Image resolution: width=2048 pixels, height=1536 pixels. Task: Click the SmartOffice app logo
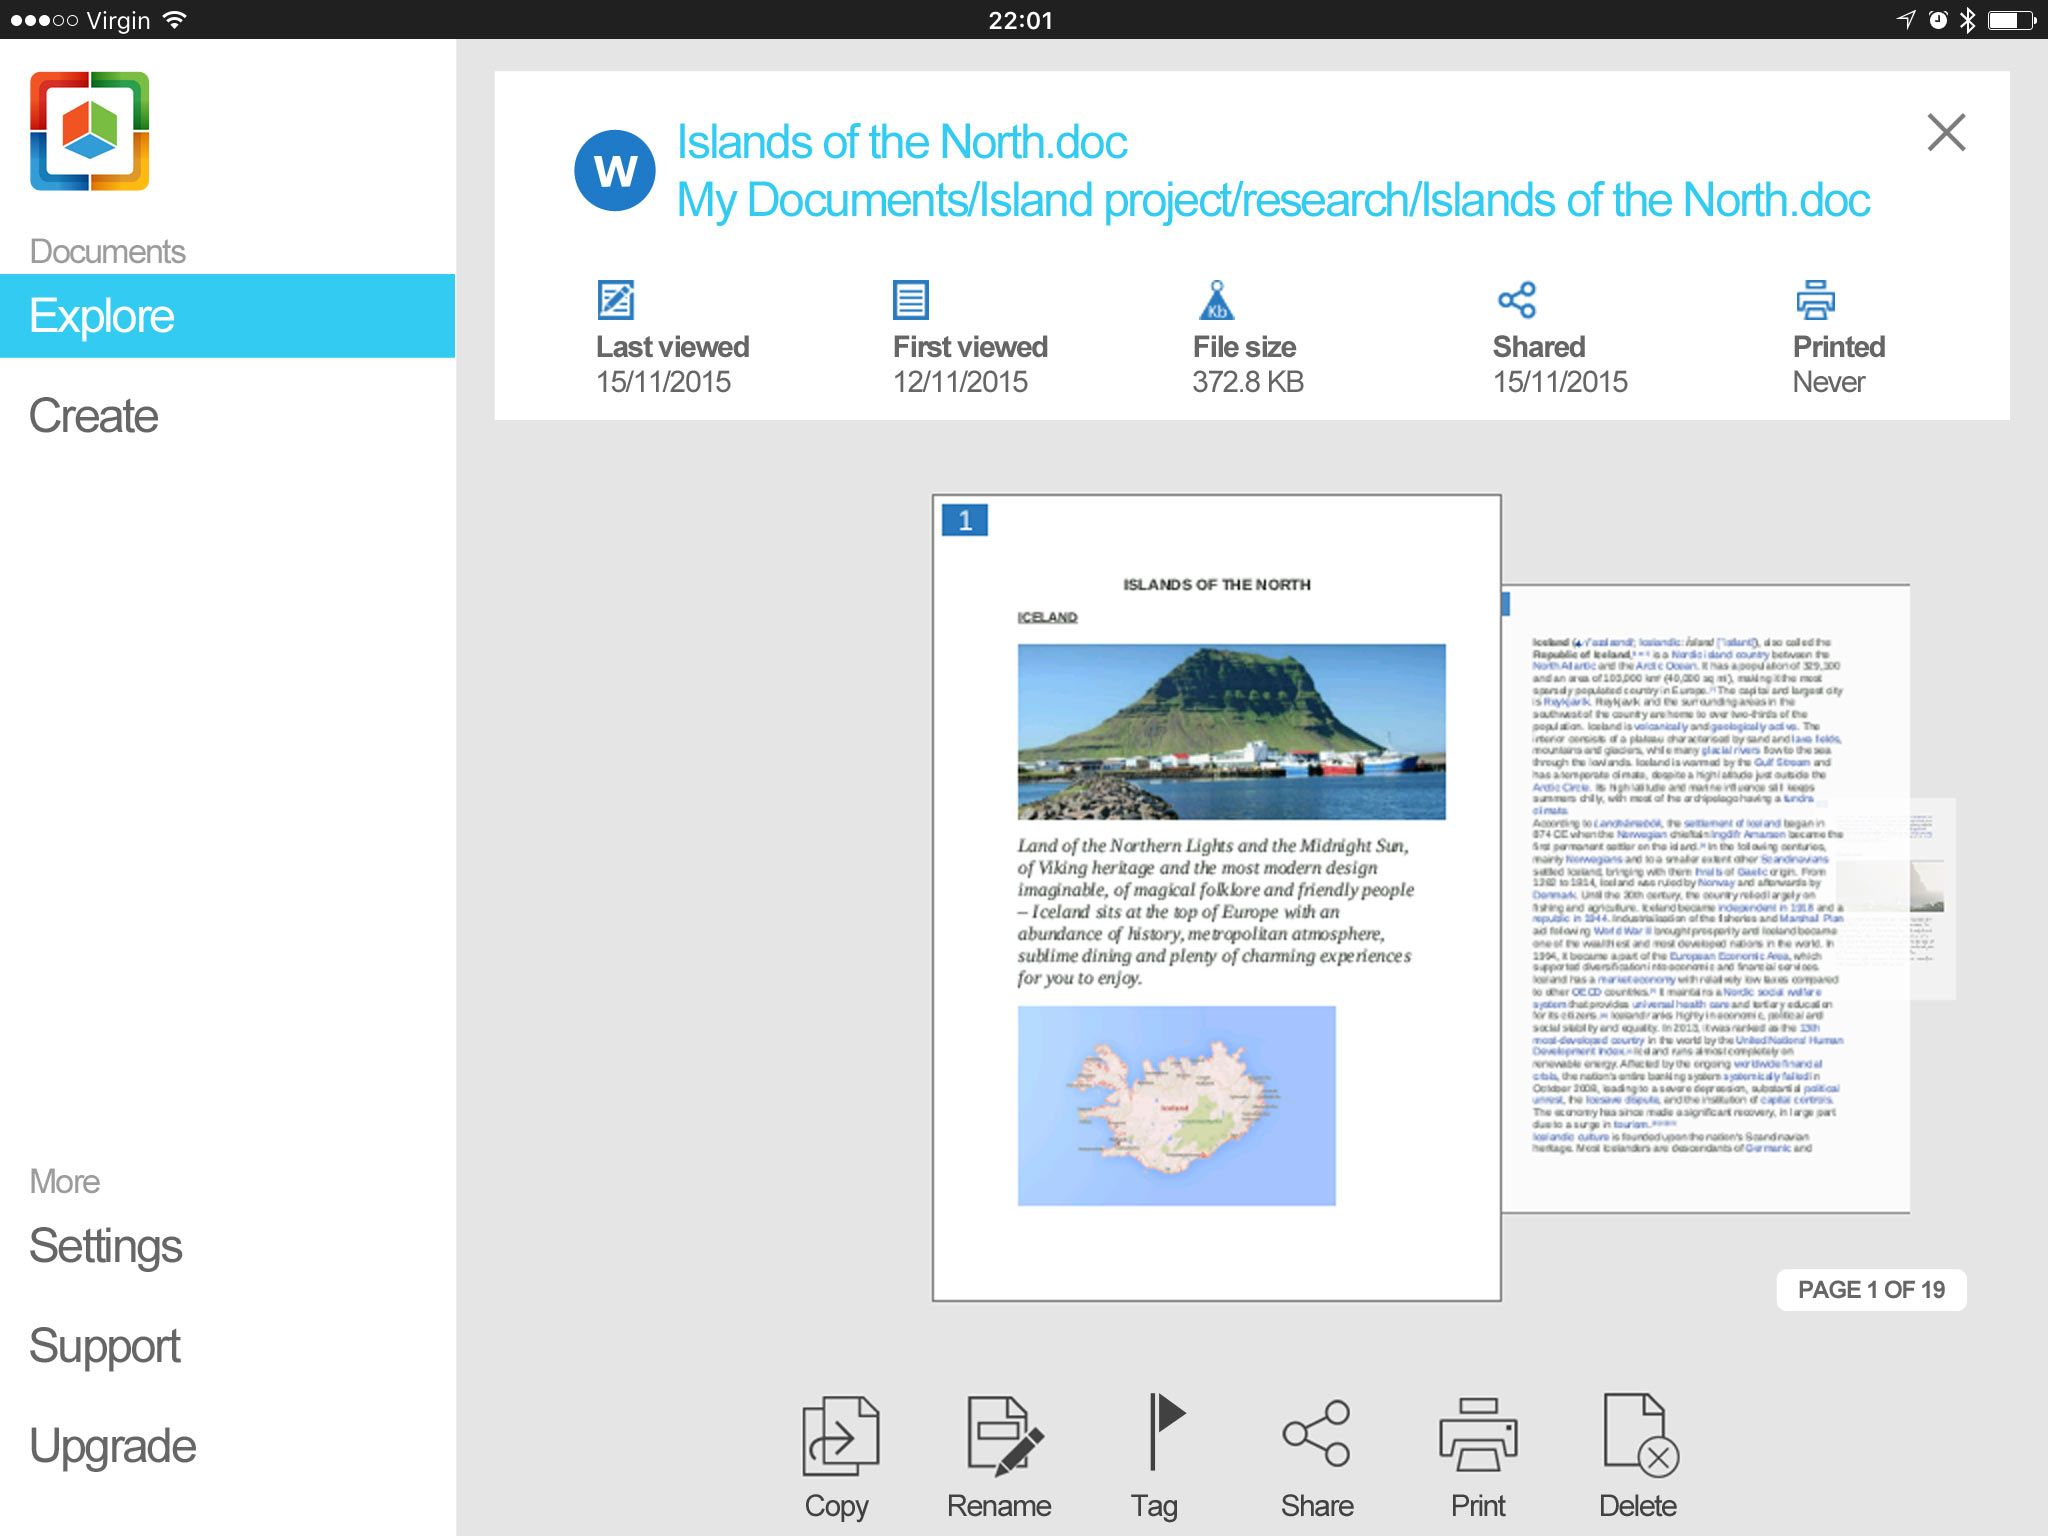90,131
